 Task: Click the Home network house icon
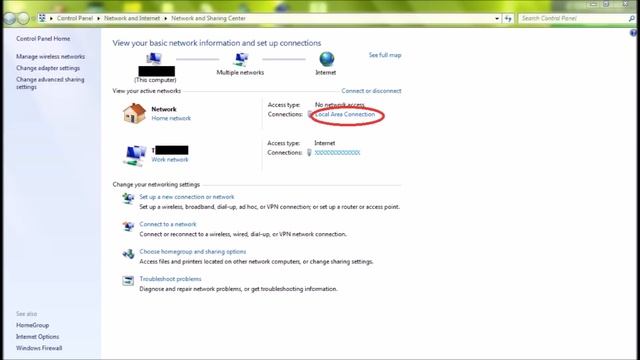click(134, 113)
